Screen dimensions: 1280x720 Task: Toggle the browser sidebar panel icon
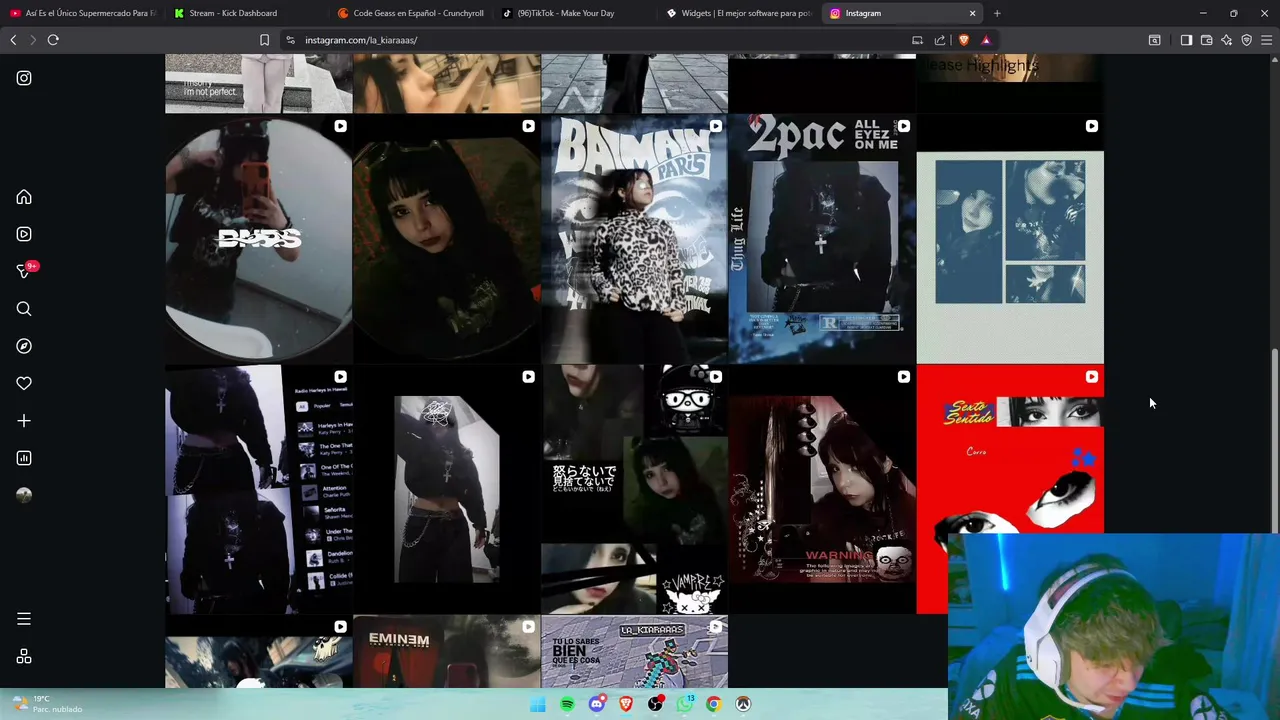click(1186, 40)
